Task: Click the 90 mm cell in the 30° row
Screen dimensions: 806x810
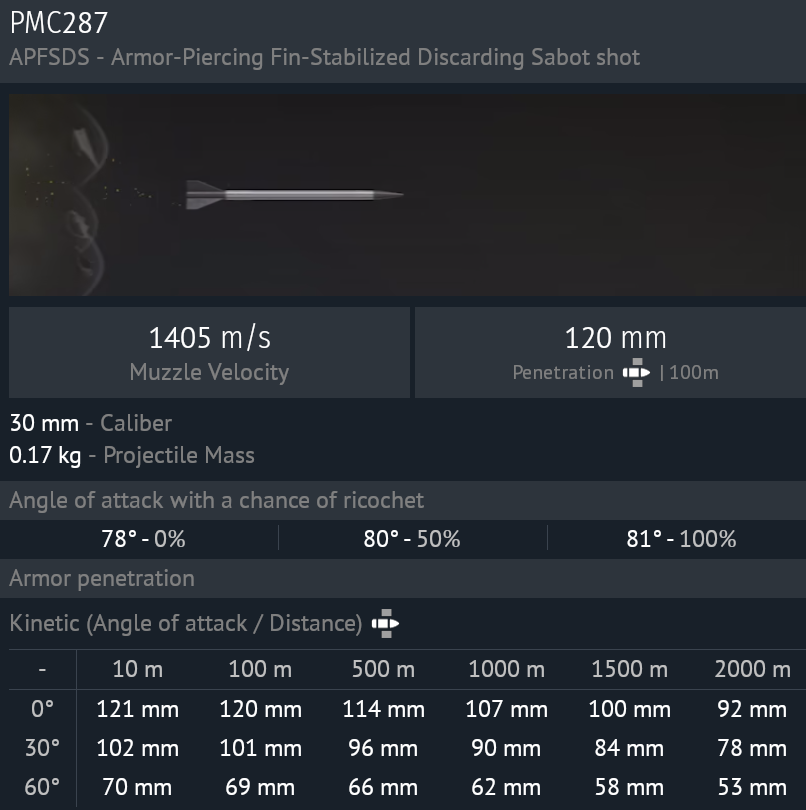Action: click(x=507, y=748)
